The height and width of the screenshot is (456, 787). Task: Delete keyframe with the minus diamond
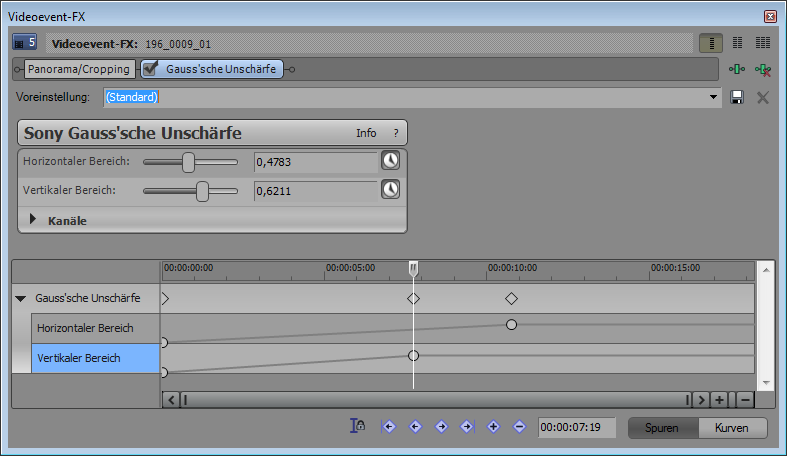coord(519,427)
